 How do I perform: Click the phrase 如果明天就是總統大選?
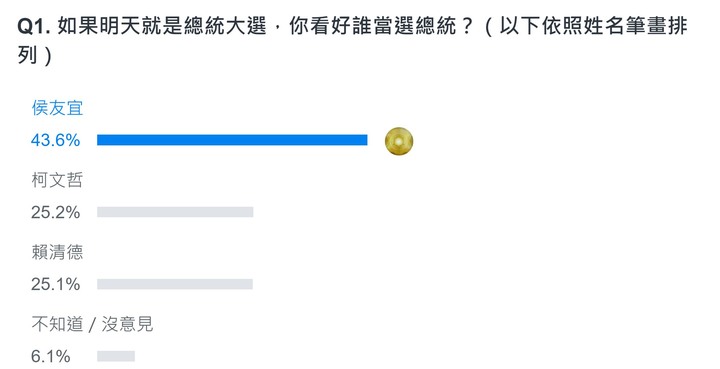(162, 27)
